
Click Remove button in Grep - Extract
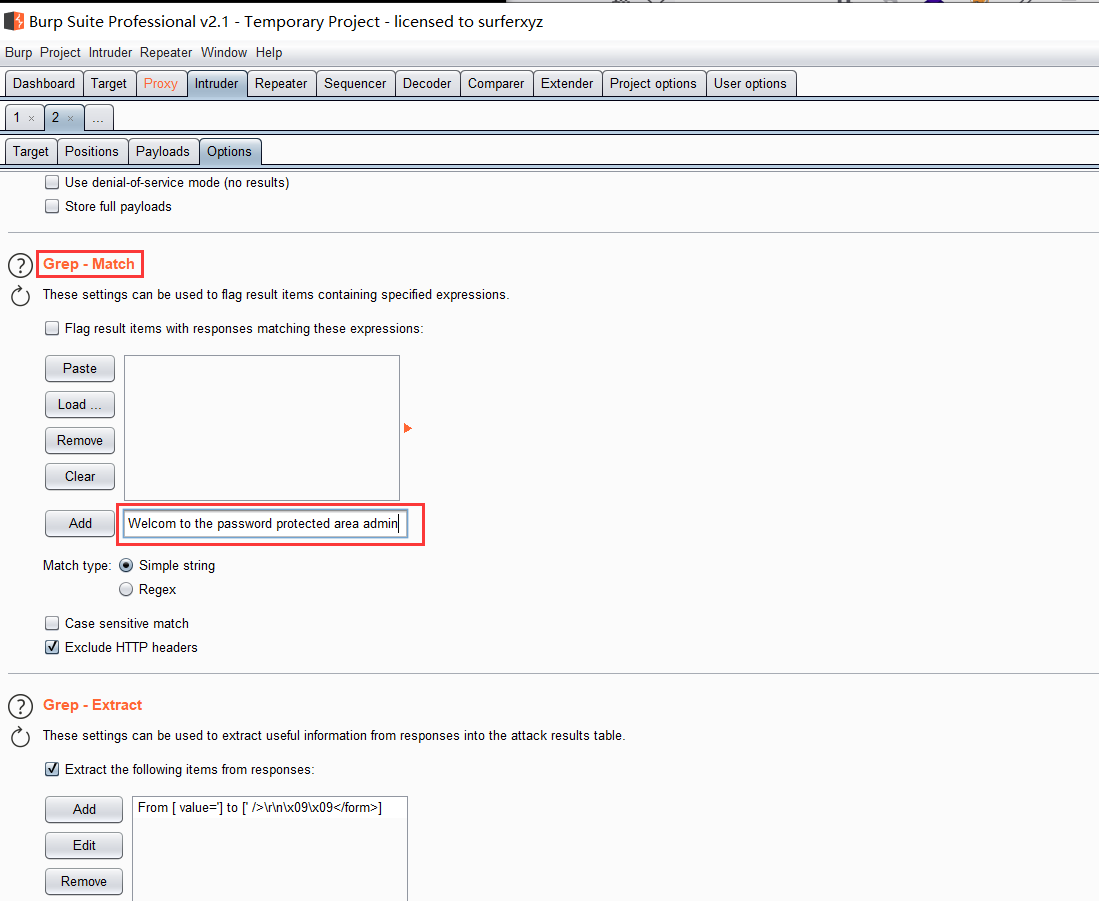[84, 881]
